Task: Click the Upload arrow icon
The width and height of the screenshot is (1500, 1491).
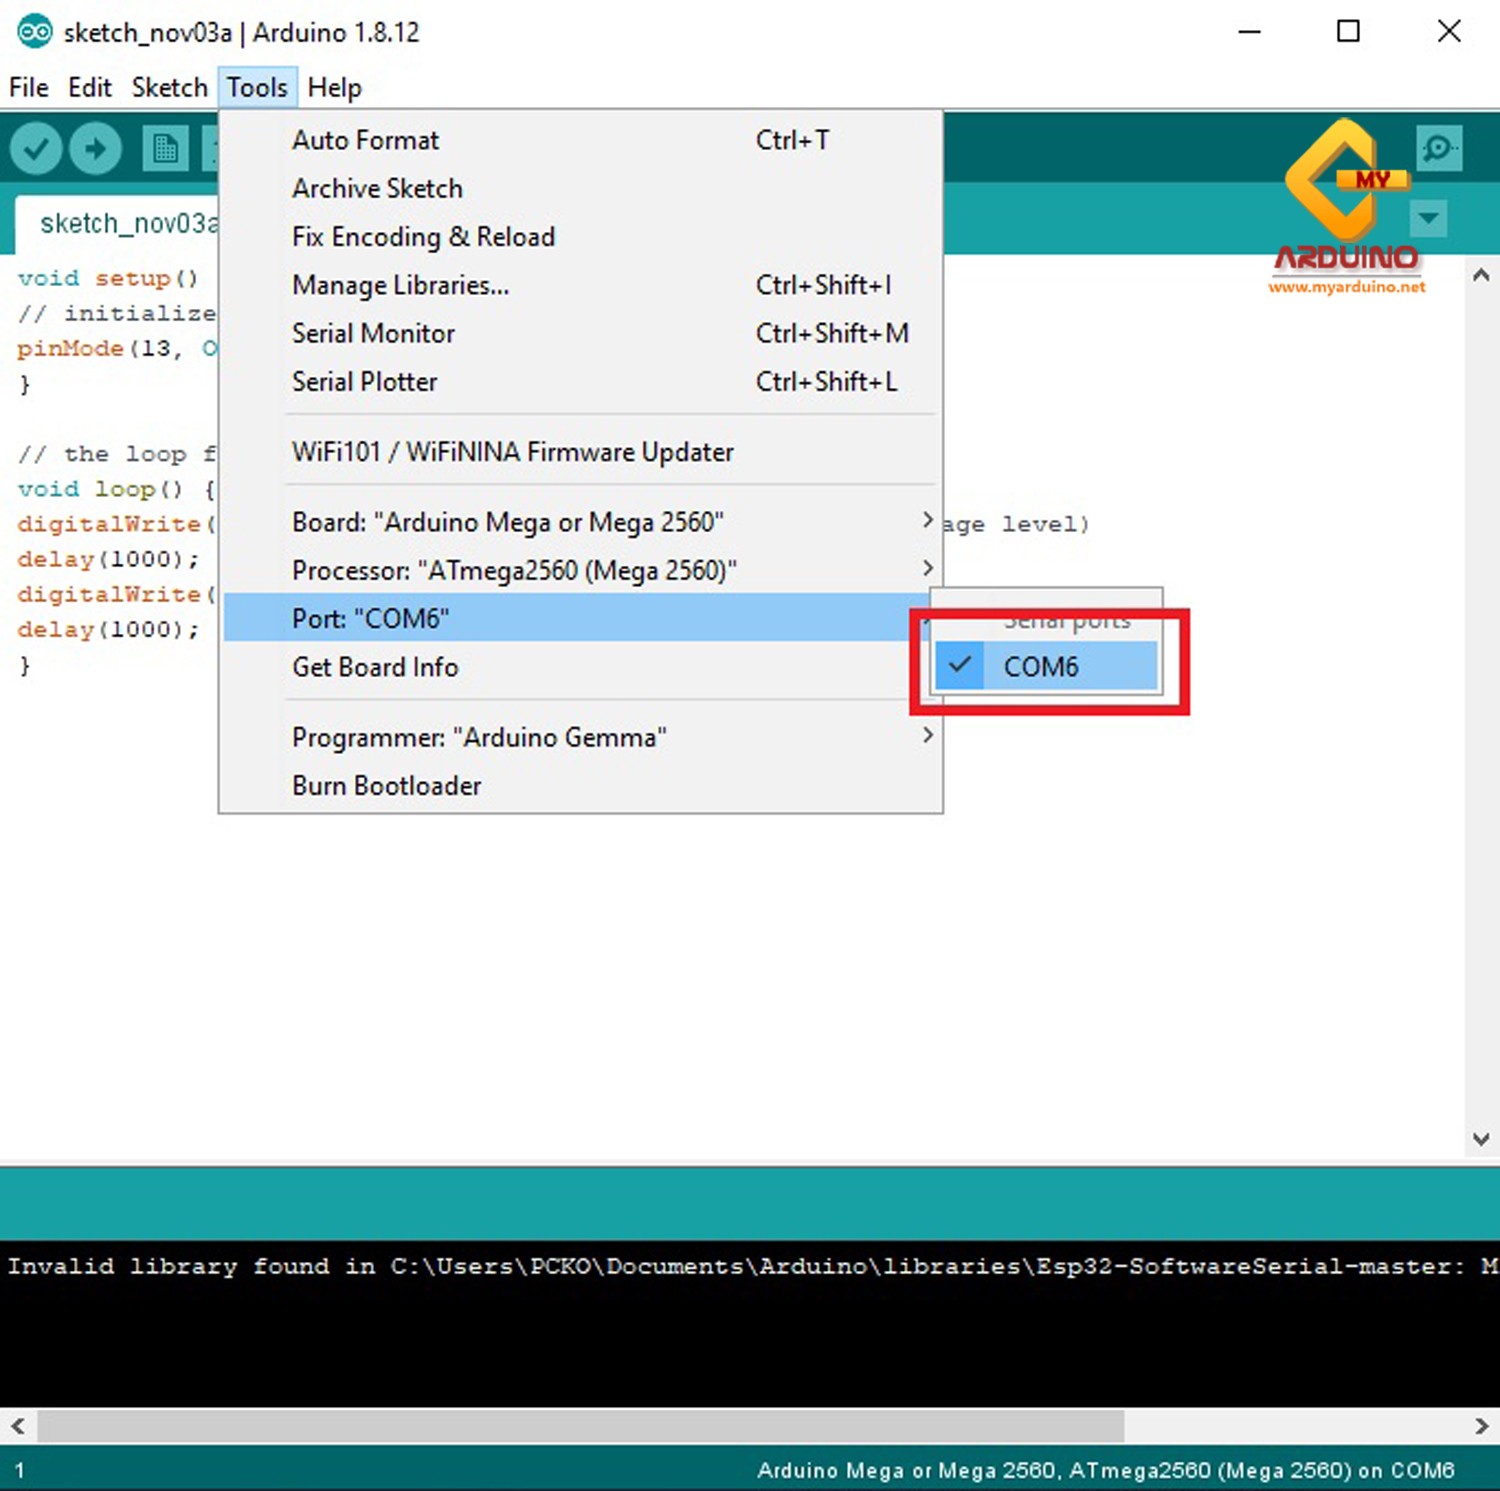Action: [x=95, y=147]
